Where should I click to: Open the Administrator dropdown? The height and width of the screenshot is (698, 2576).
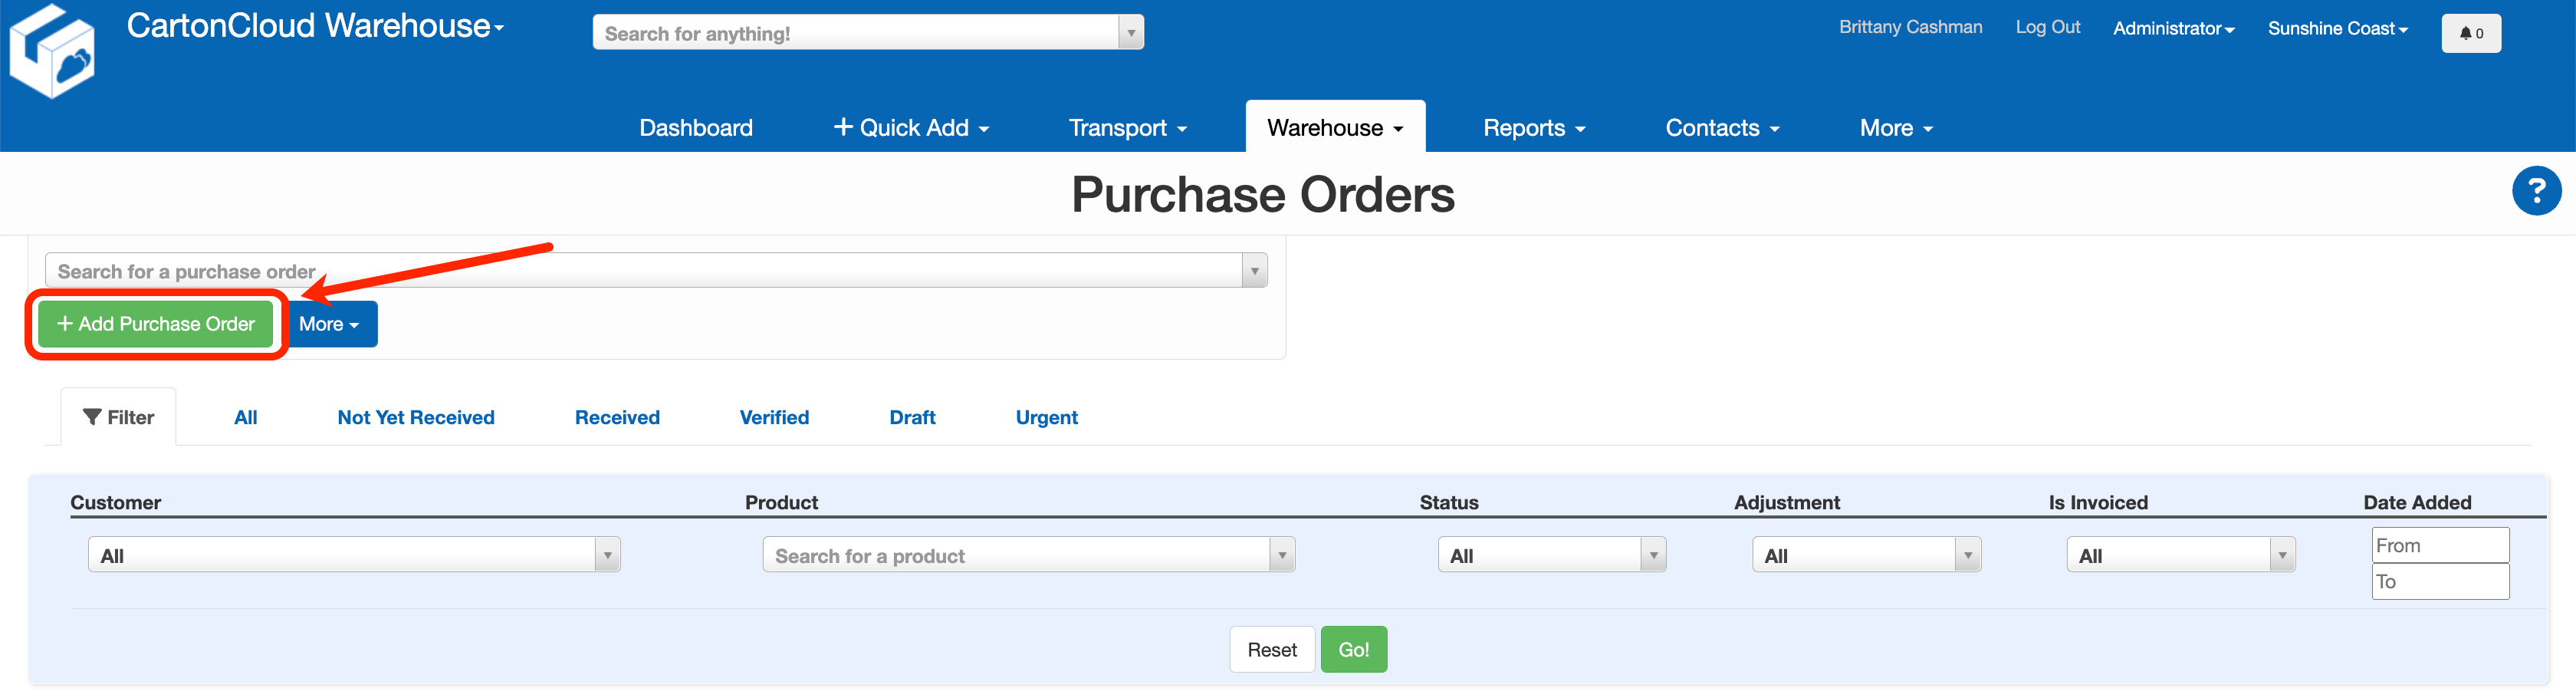[2172, 28]
